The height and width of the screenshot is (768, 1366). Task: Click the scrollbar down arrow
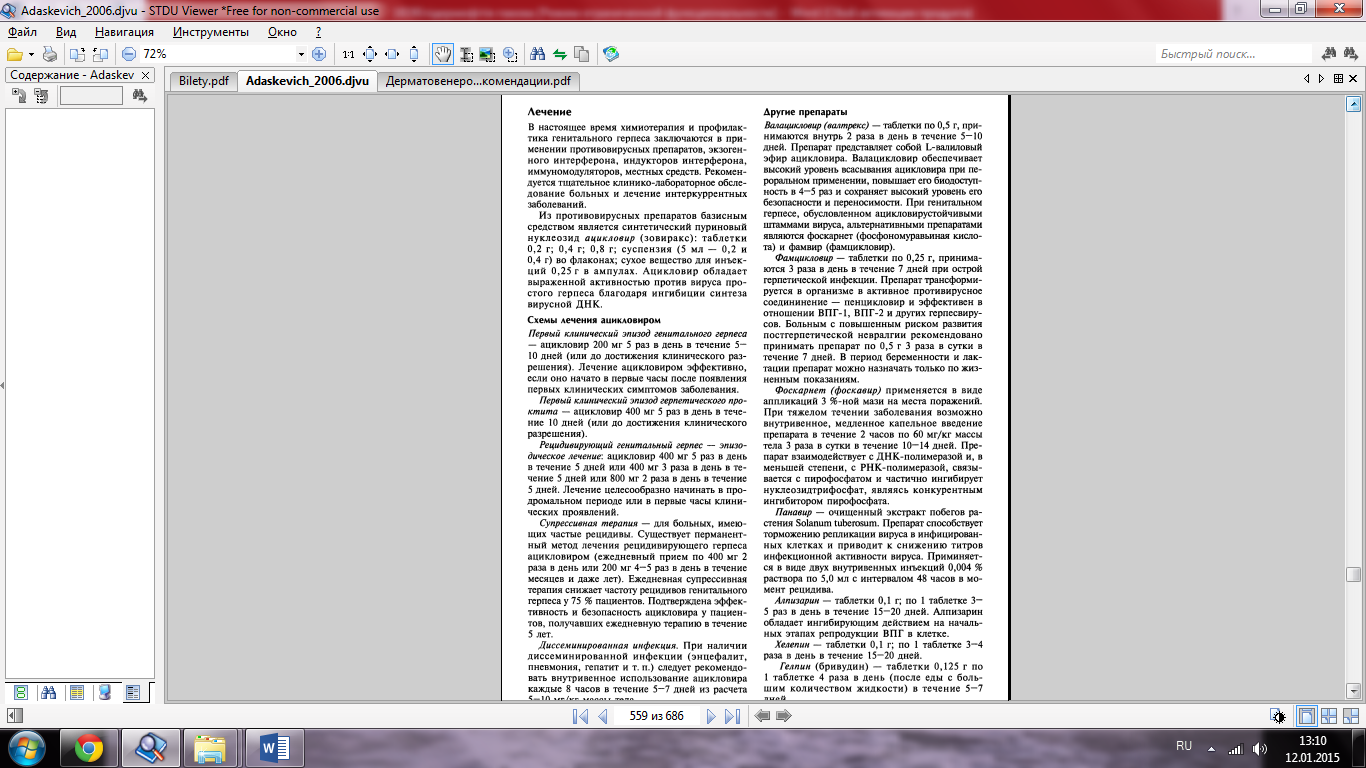tap(1353, 690)
